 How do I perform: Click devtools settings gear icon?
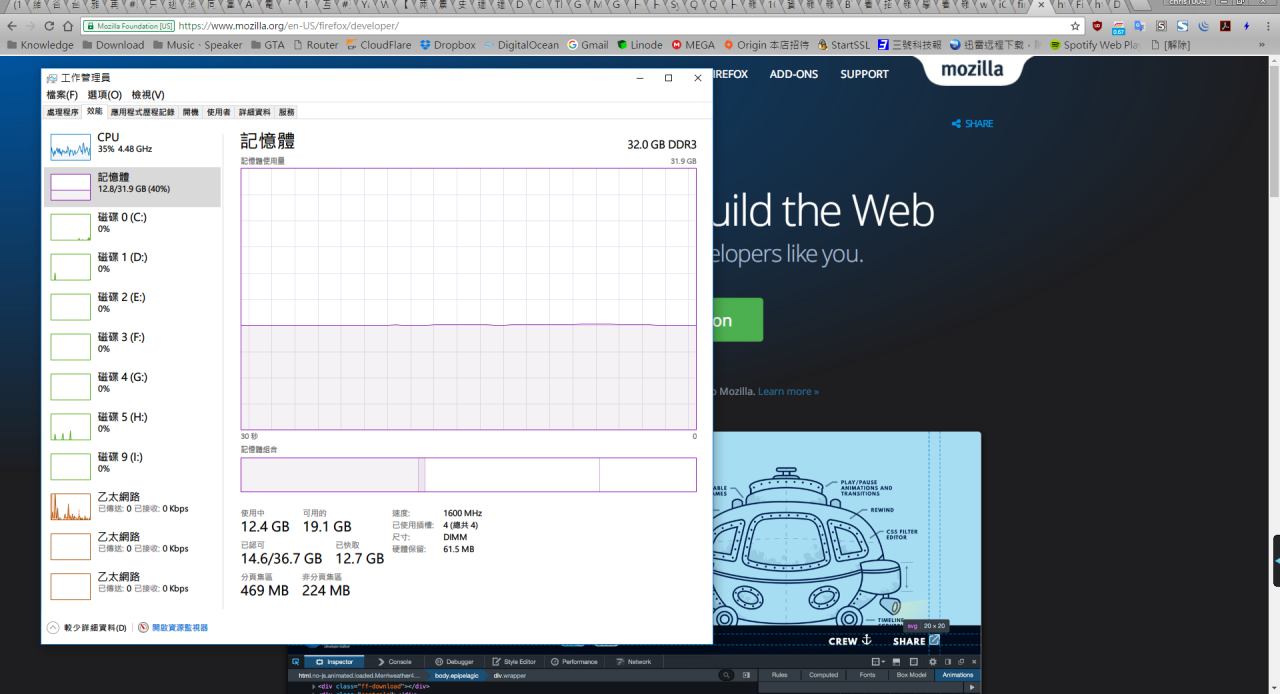pos(932,661)
